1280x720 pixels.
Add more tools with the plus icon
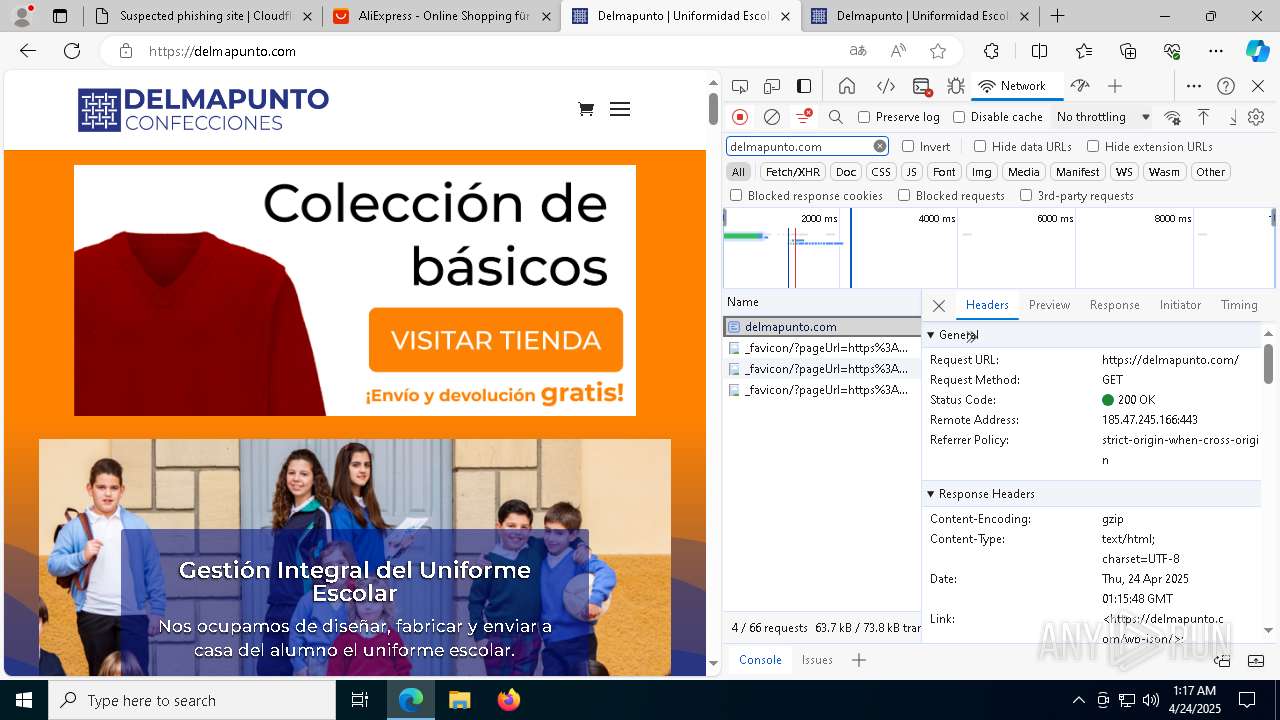tap(1115, 86)
